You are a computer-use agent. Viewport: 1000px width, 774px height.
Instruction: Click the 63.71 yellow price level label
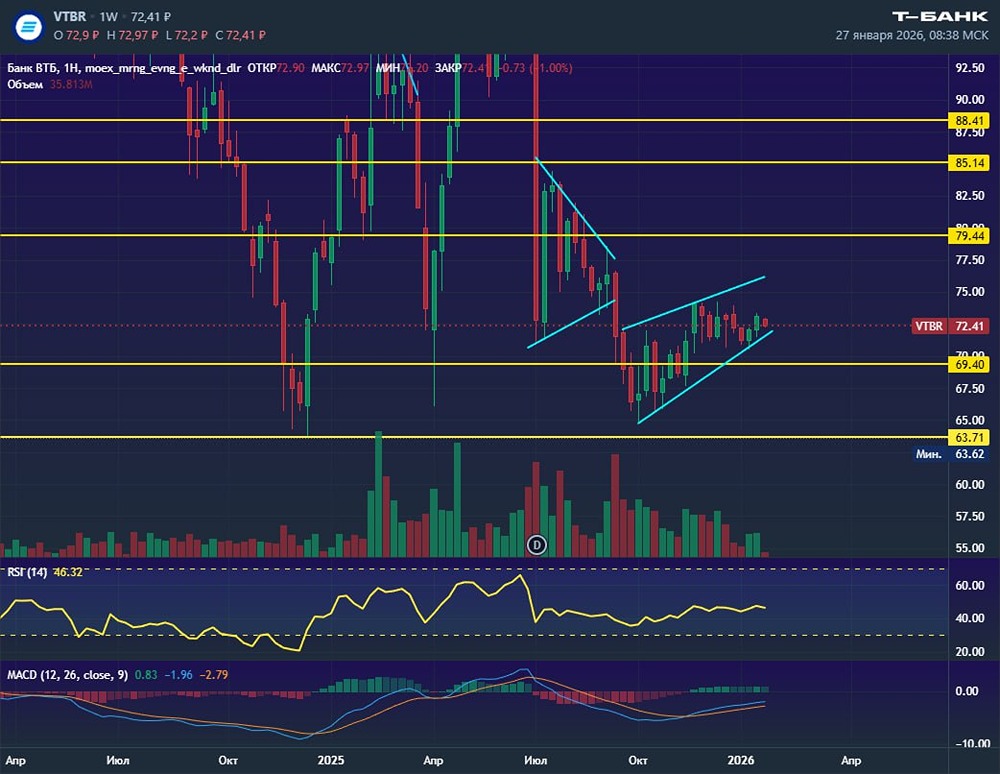pos(969,437)
